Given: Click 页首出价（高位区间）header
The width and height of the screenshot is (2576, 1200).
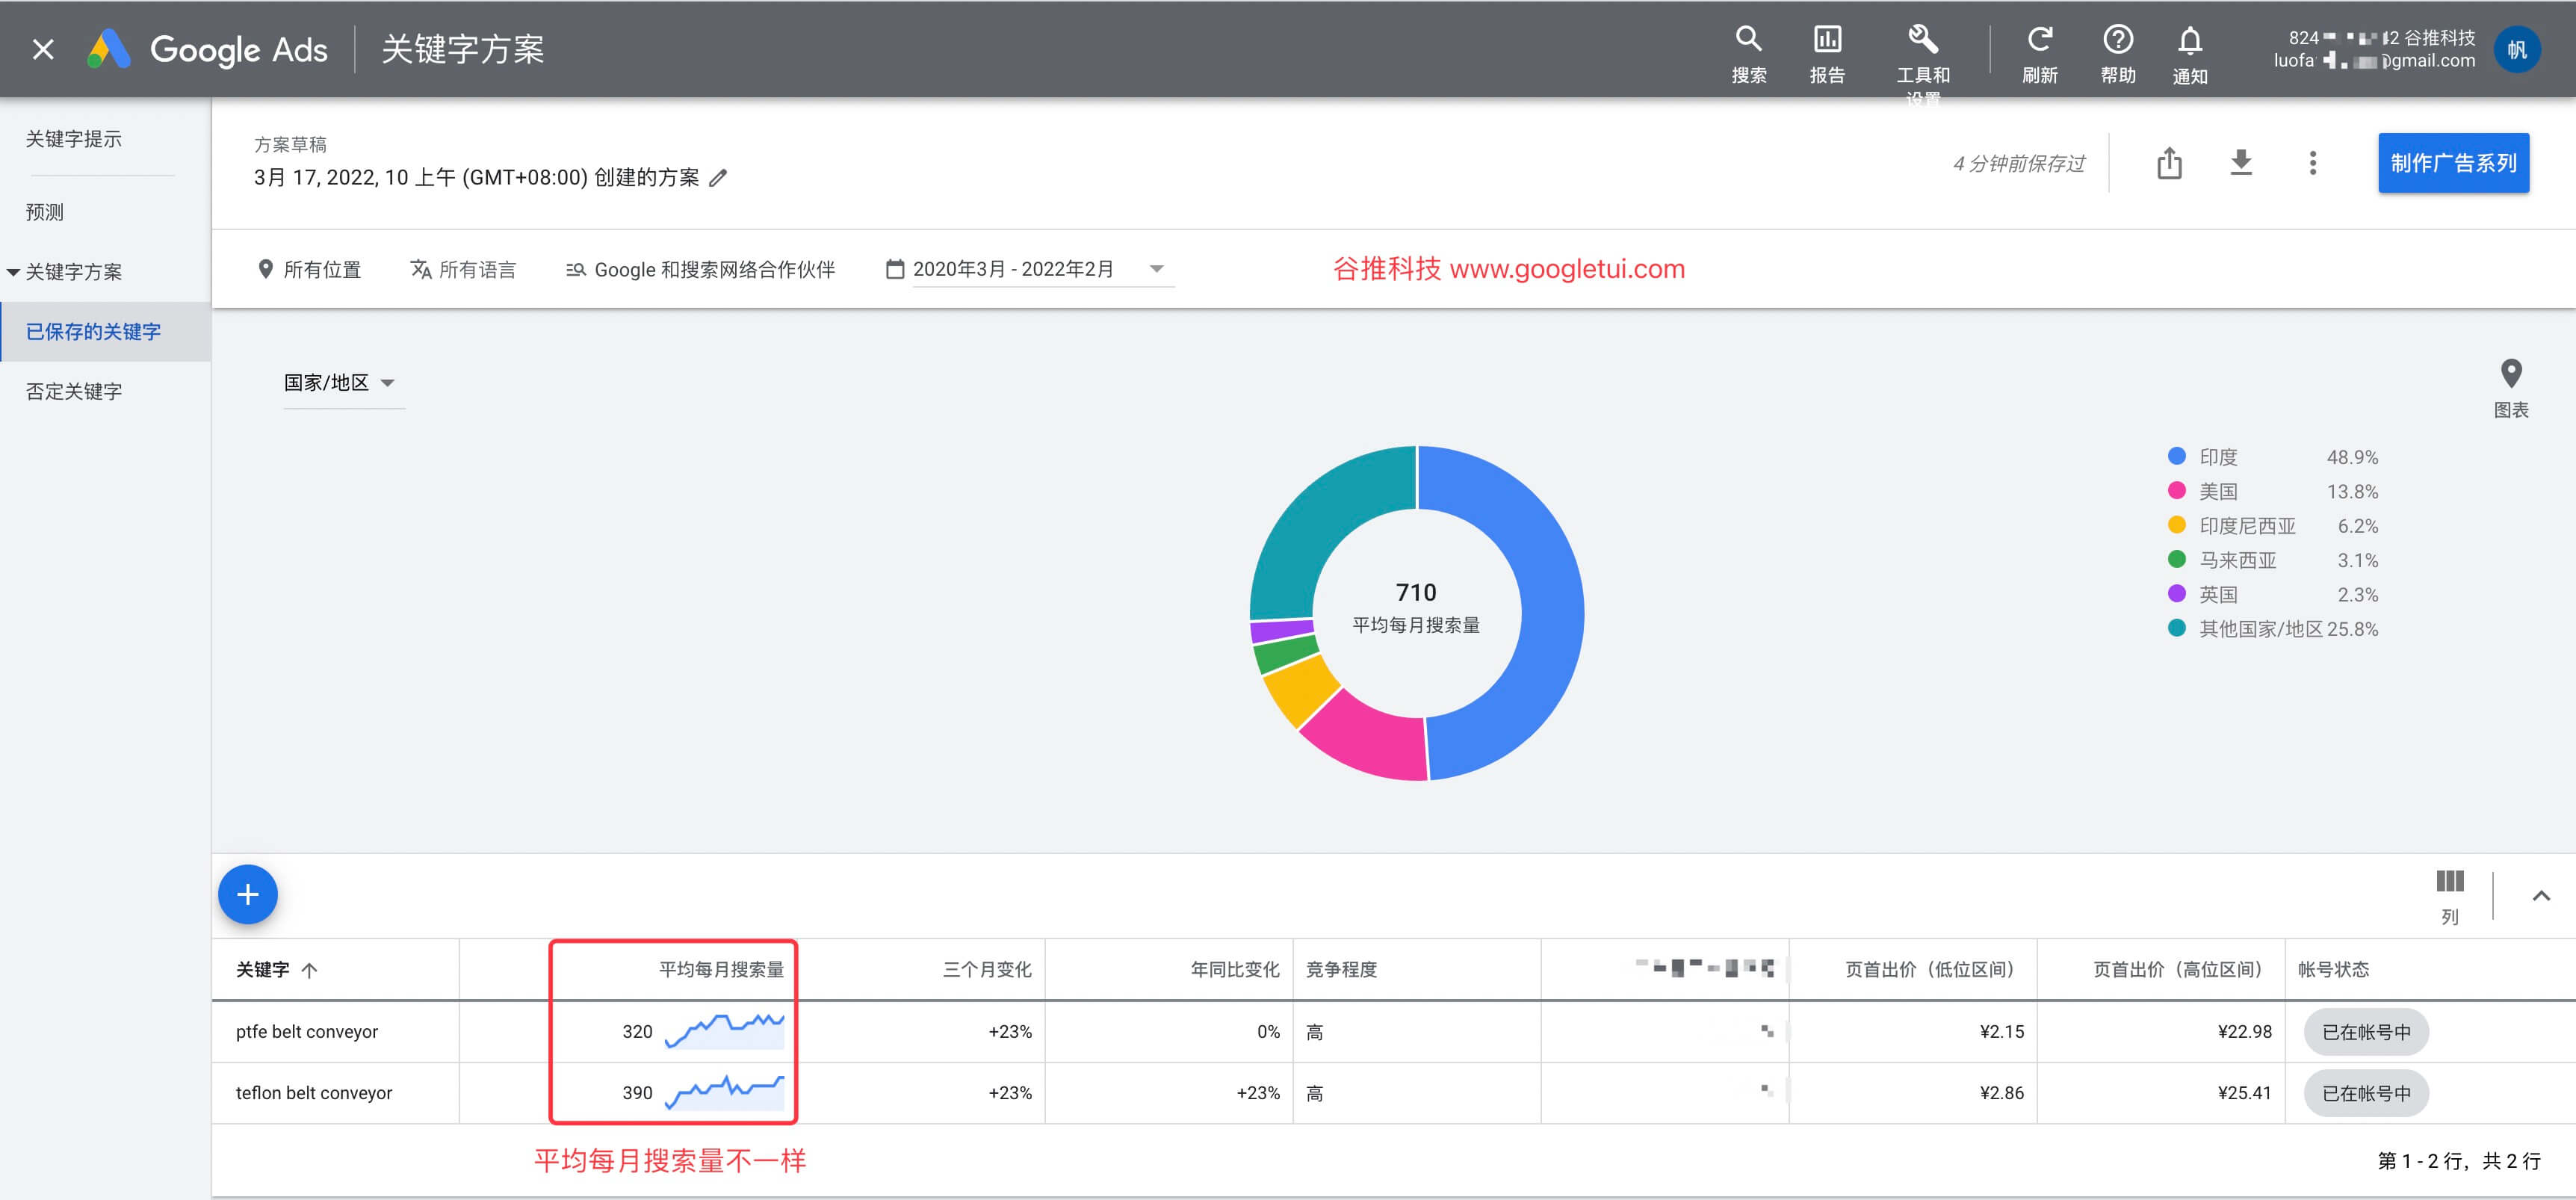Looking at the screenshot, I should pyautogui.click(x=2178, y=969).
